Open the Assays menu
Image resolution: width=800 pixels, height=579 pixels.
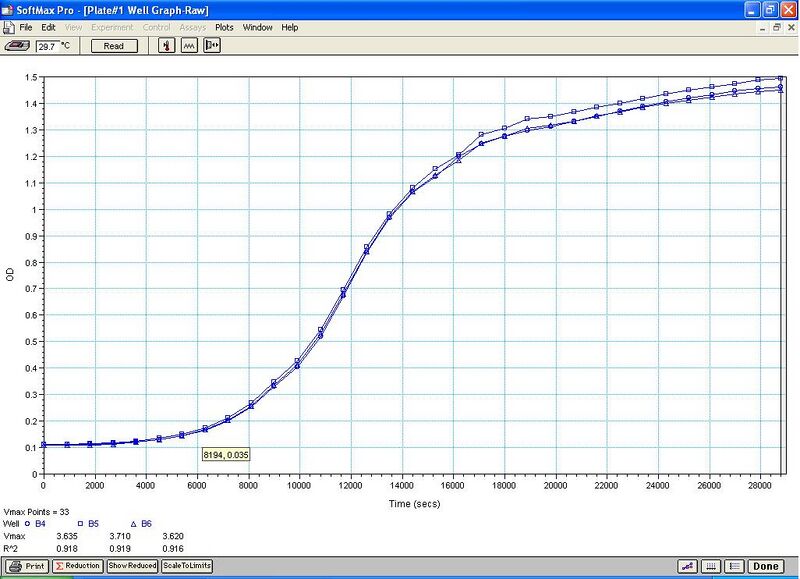point(193,27)
